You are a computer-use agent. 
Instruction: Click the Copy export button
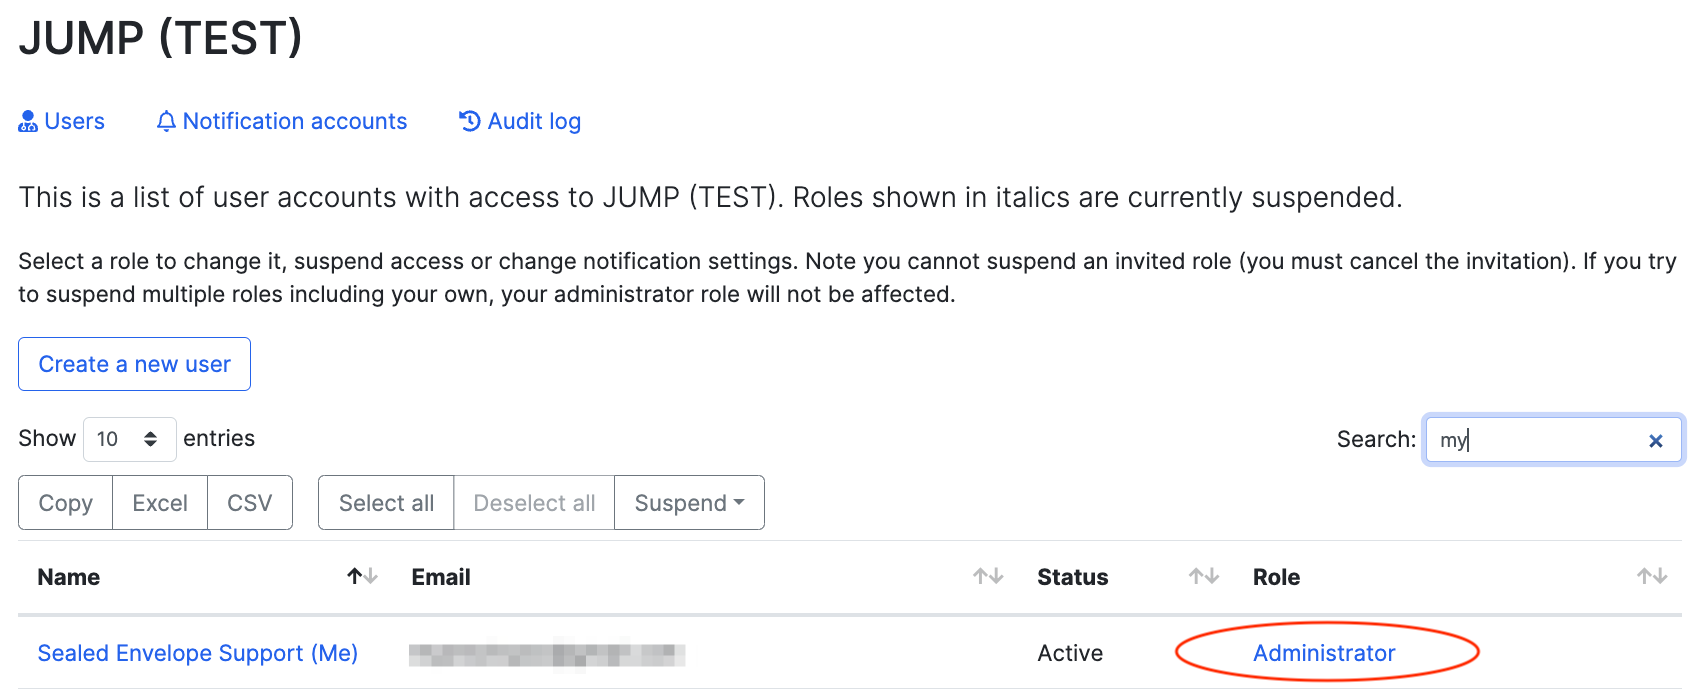(x=65, y=502)
